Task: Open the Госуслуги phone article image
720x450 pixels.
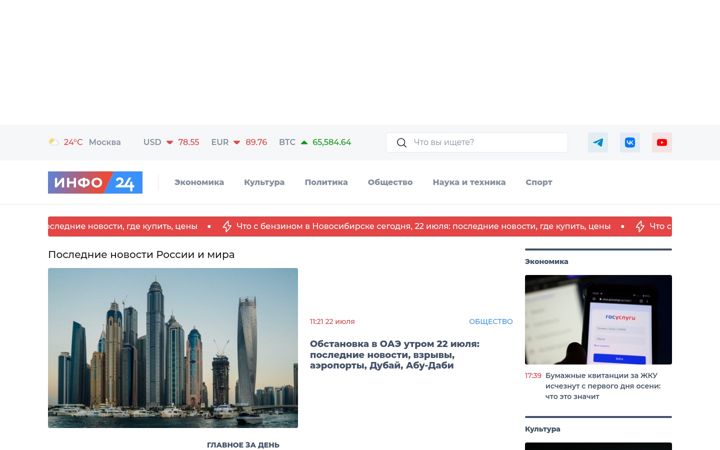Action: coord(598,320)
